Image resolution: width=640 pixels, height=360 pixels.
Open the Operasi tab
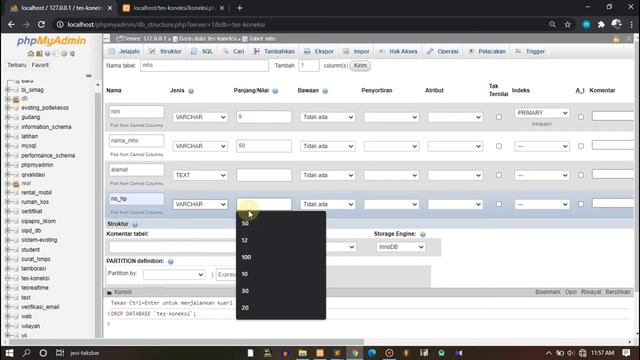tap(443, 51)
